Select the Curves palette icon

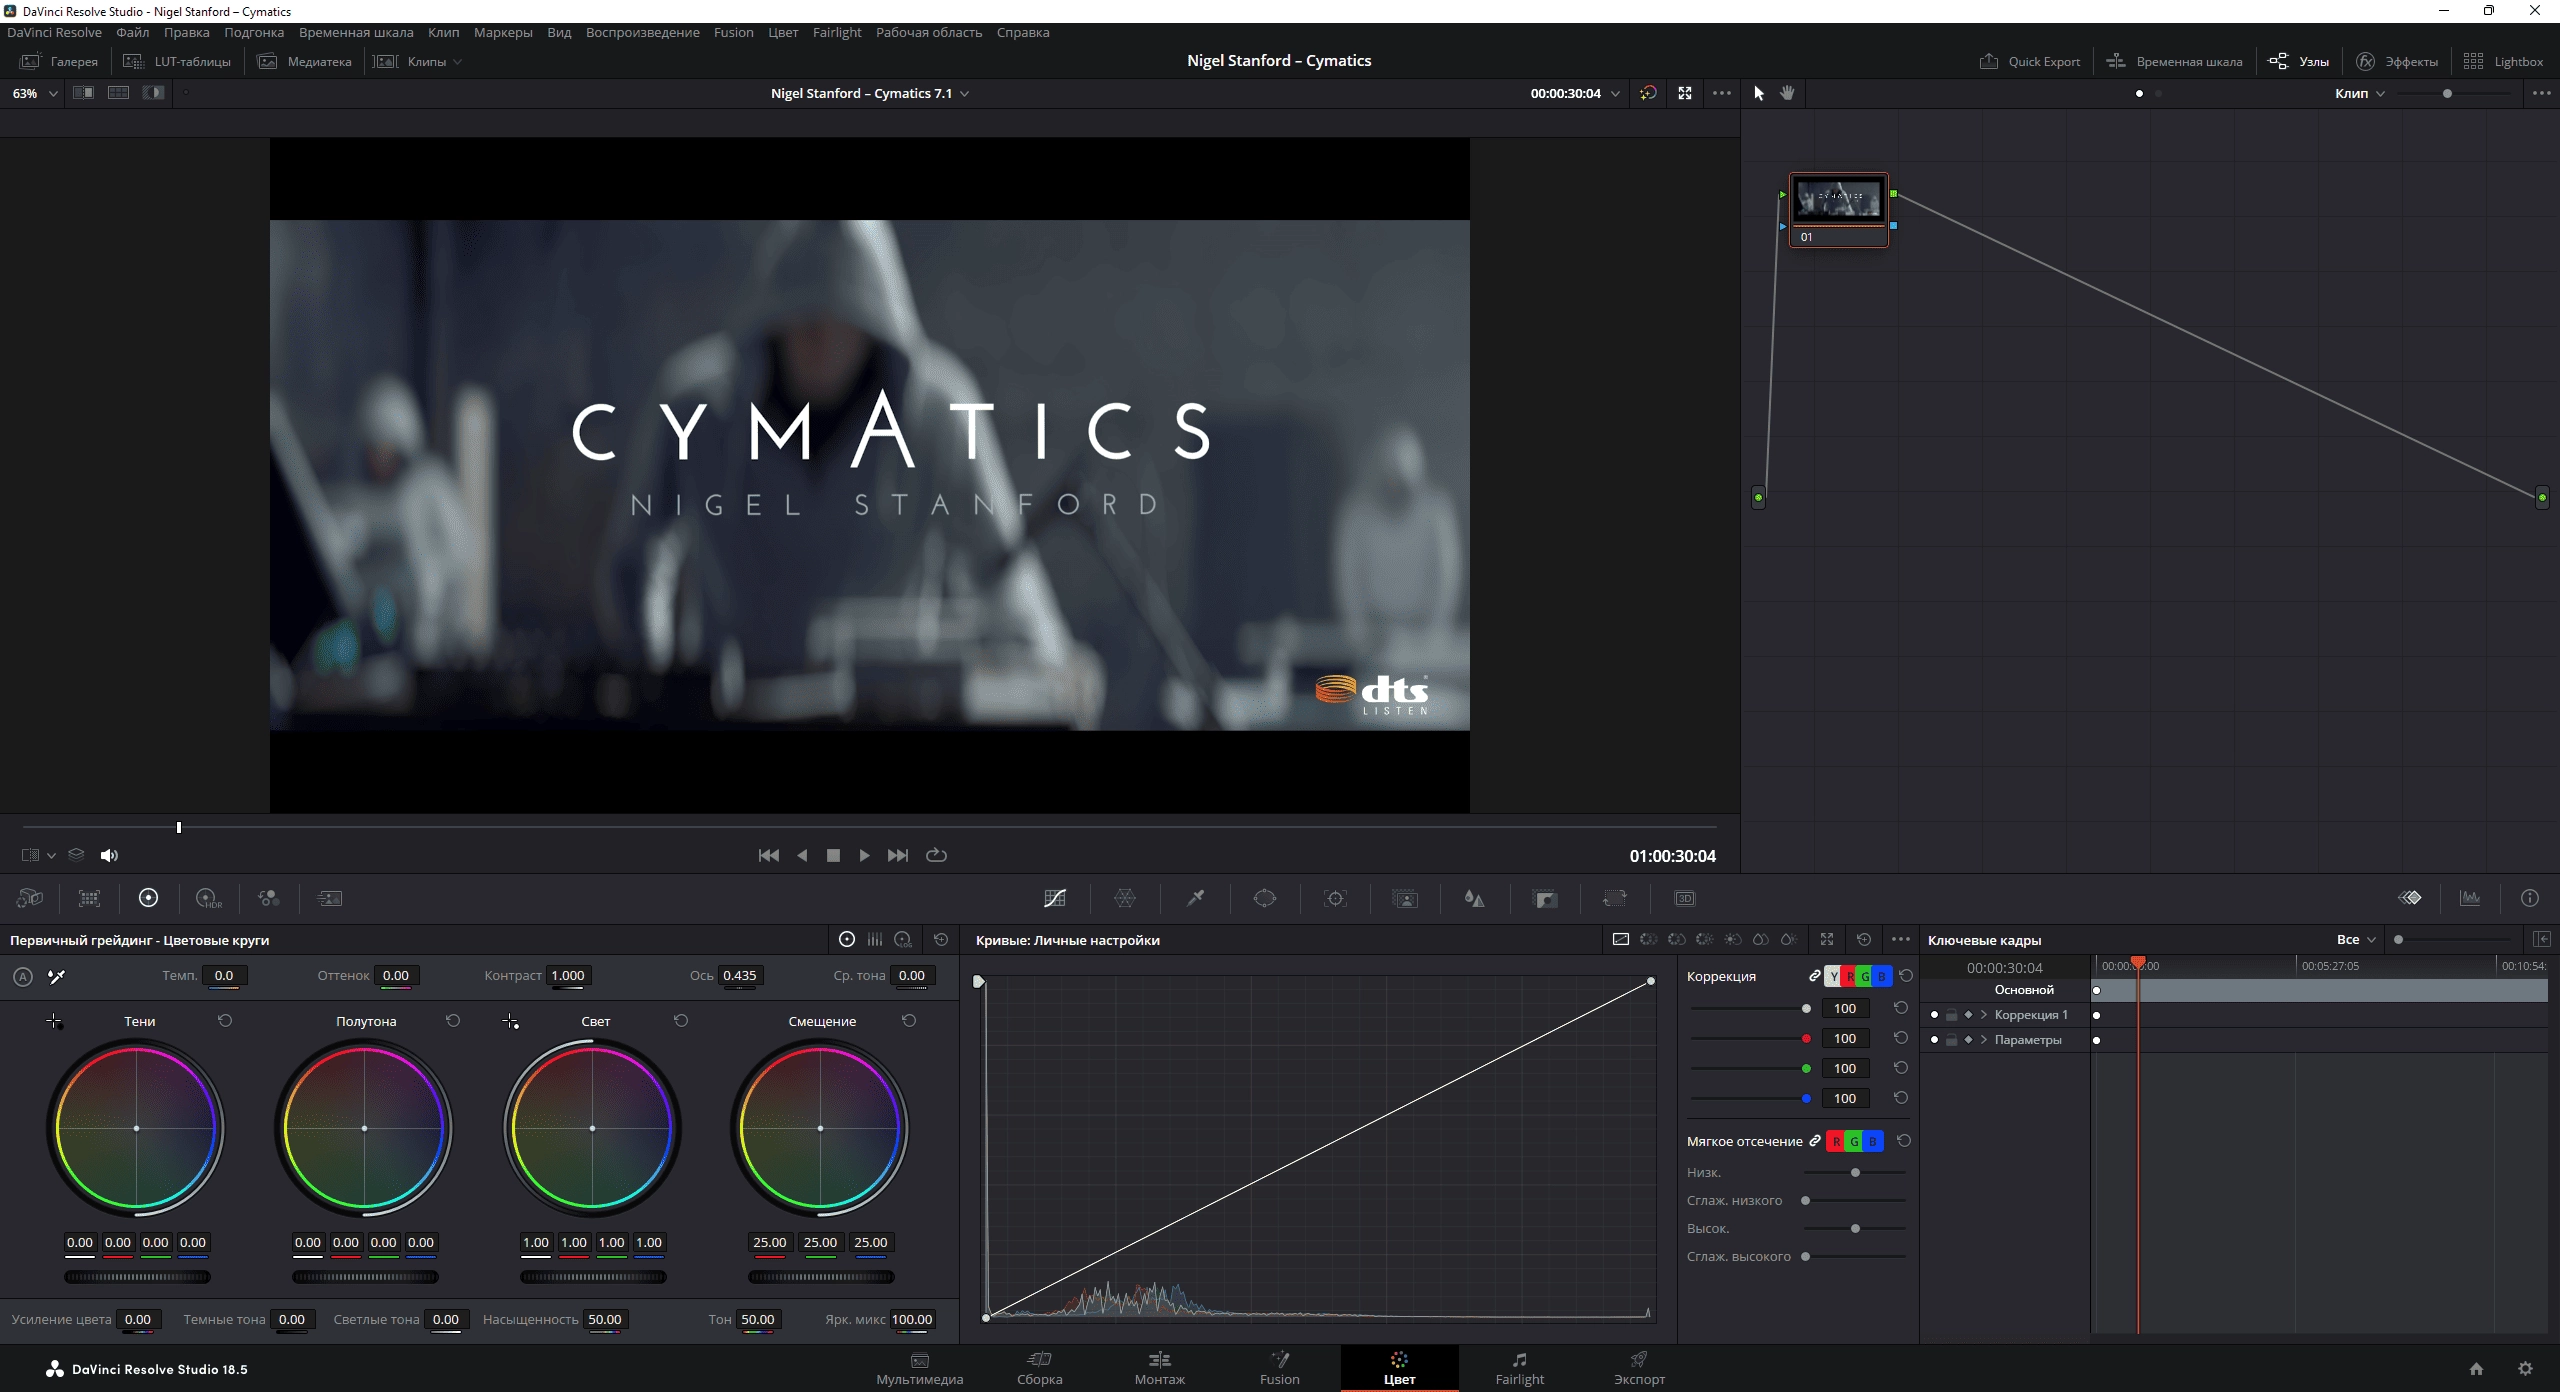(x=1055, y=898)
